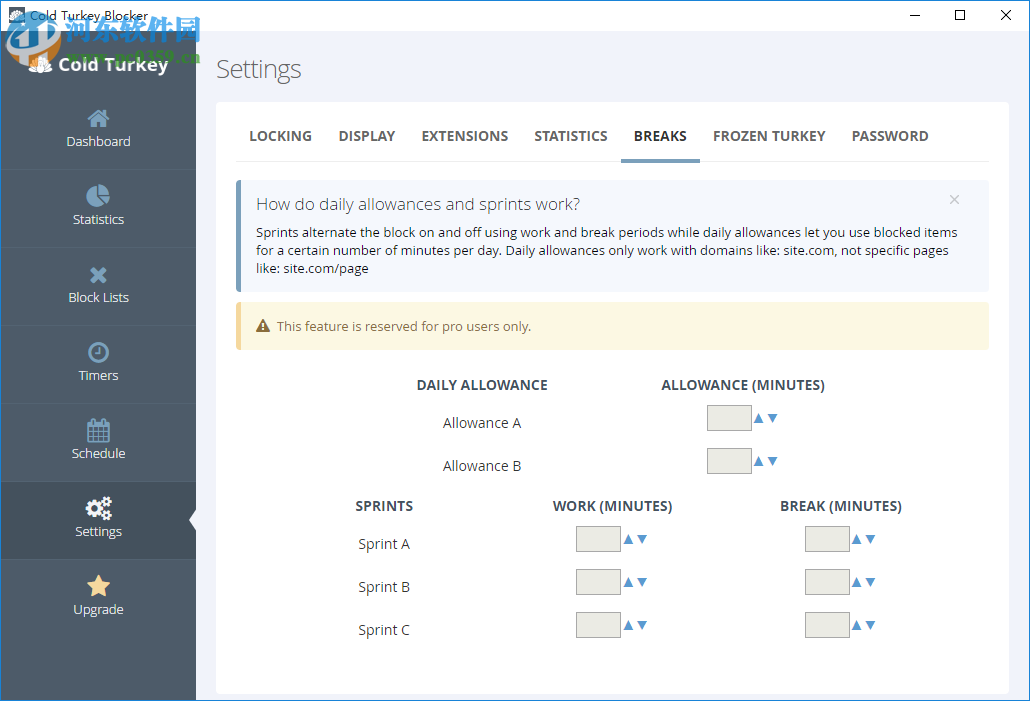Click the Sprint B work minutes field
1030x701 pixels.
(x=598, y=581)
